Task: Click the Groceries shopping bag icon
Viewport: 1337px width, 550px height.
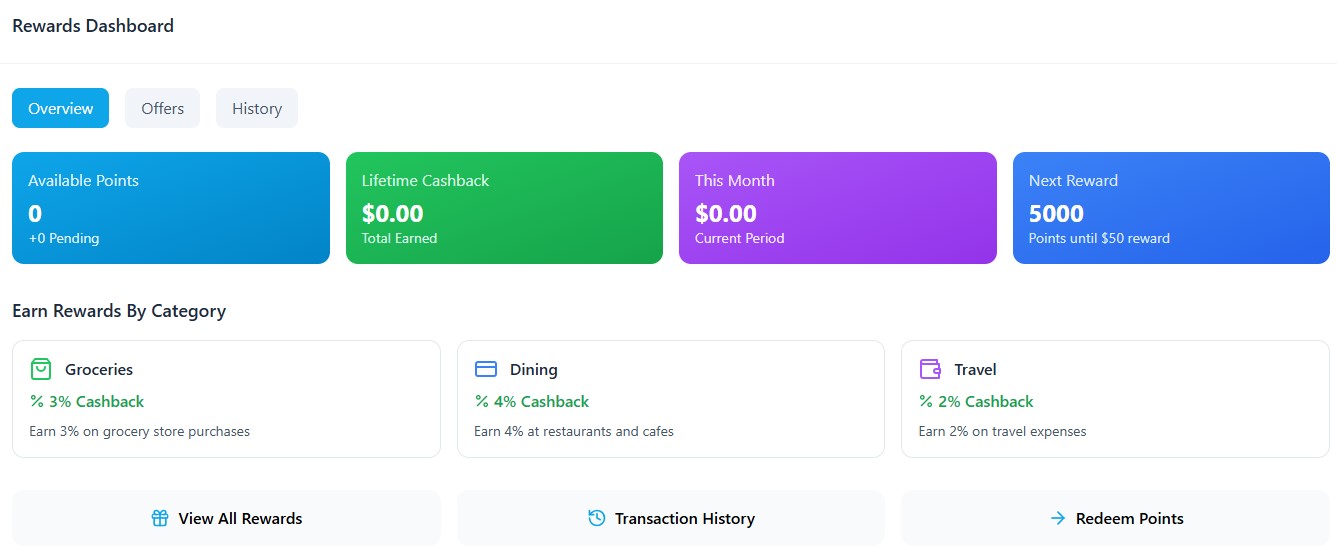Action: (41, 369)
